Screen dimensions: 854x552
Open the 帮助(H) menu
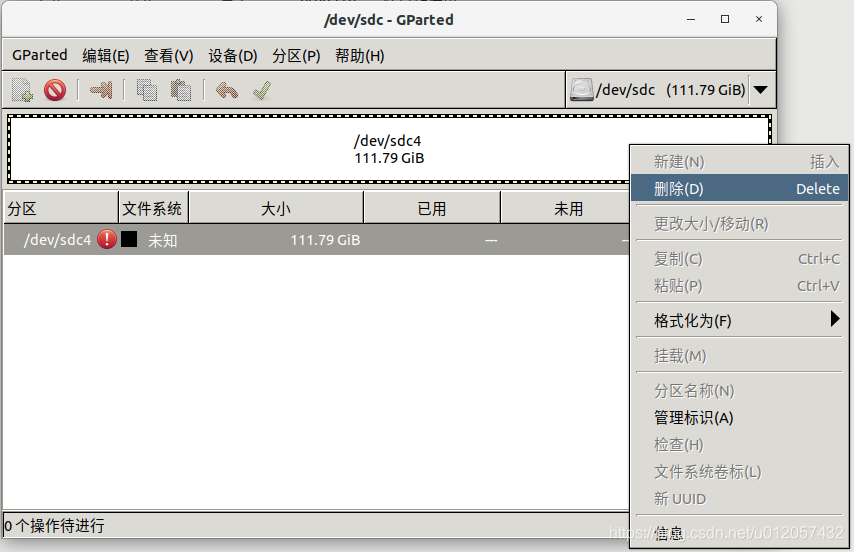tap(360, 56)
